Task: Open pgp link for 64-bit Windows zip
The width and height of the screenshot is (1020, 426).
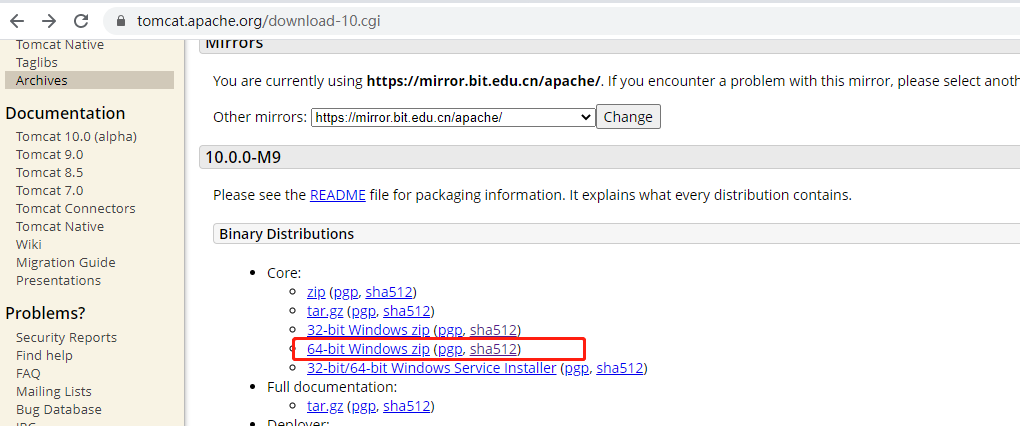Action: [x=450, y=350]
